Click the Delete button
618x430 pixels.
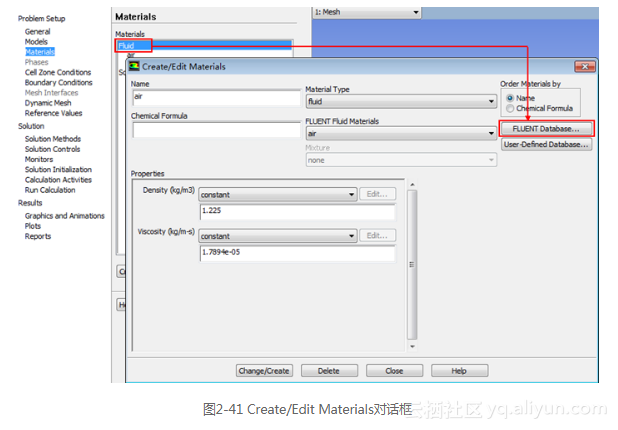tap(329, 371)
